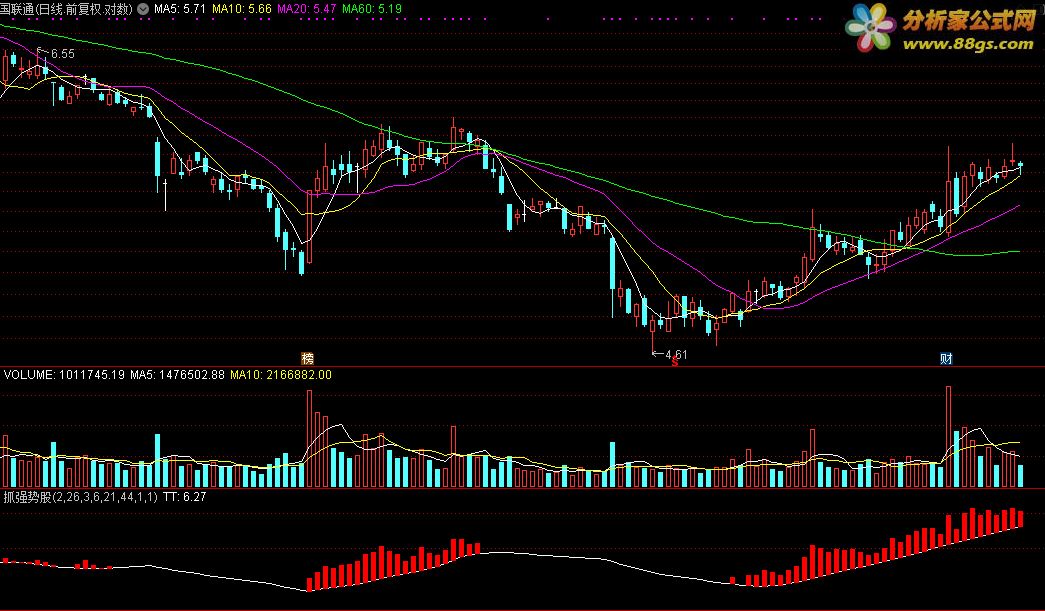Viewport: 1045px width, 611px height.
Task: Click the VOLUME: 1011745.19 label
Action: tap(64, 375)
